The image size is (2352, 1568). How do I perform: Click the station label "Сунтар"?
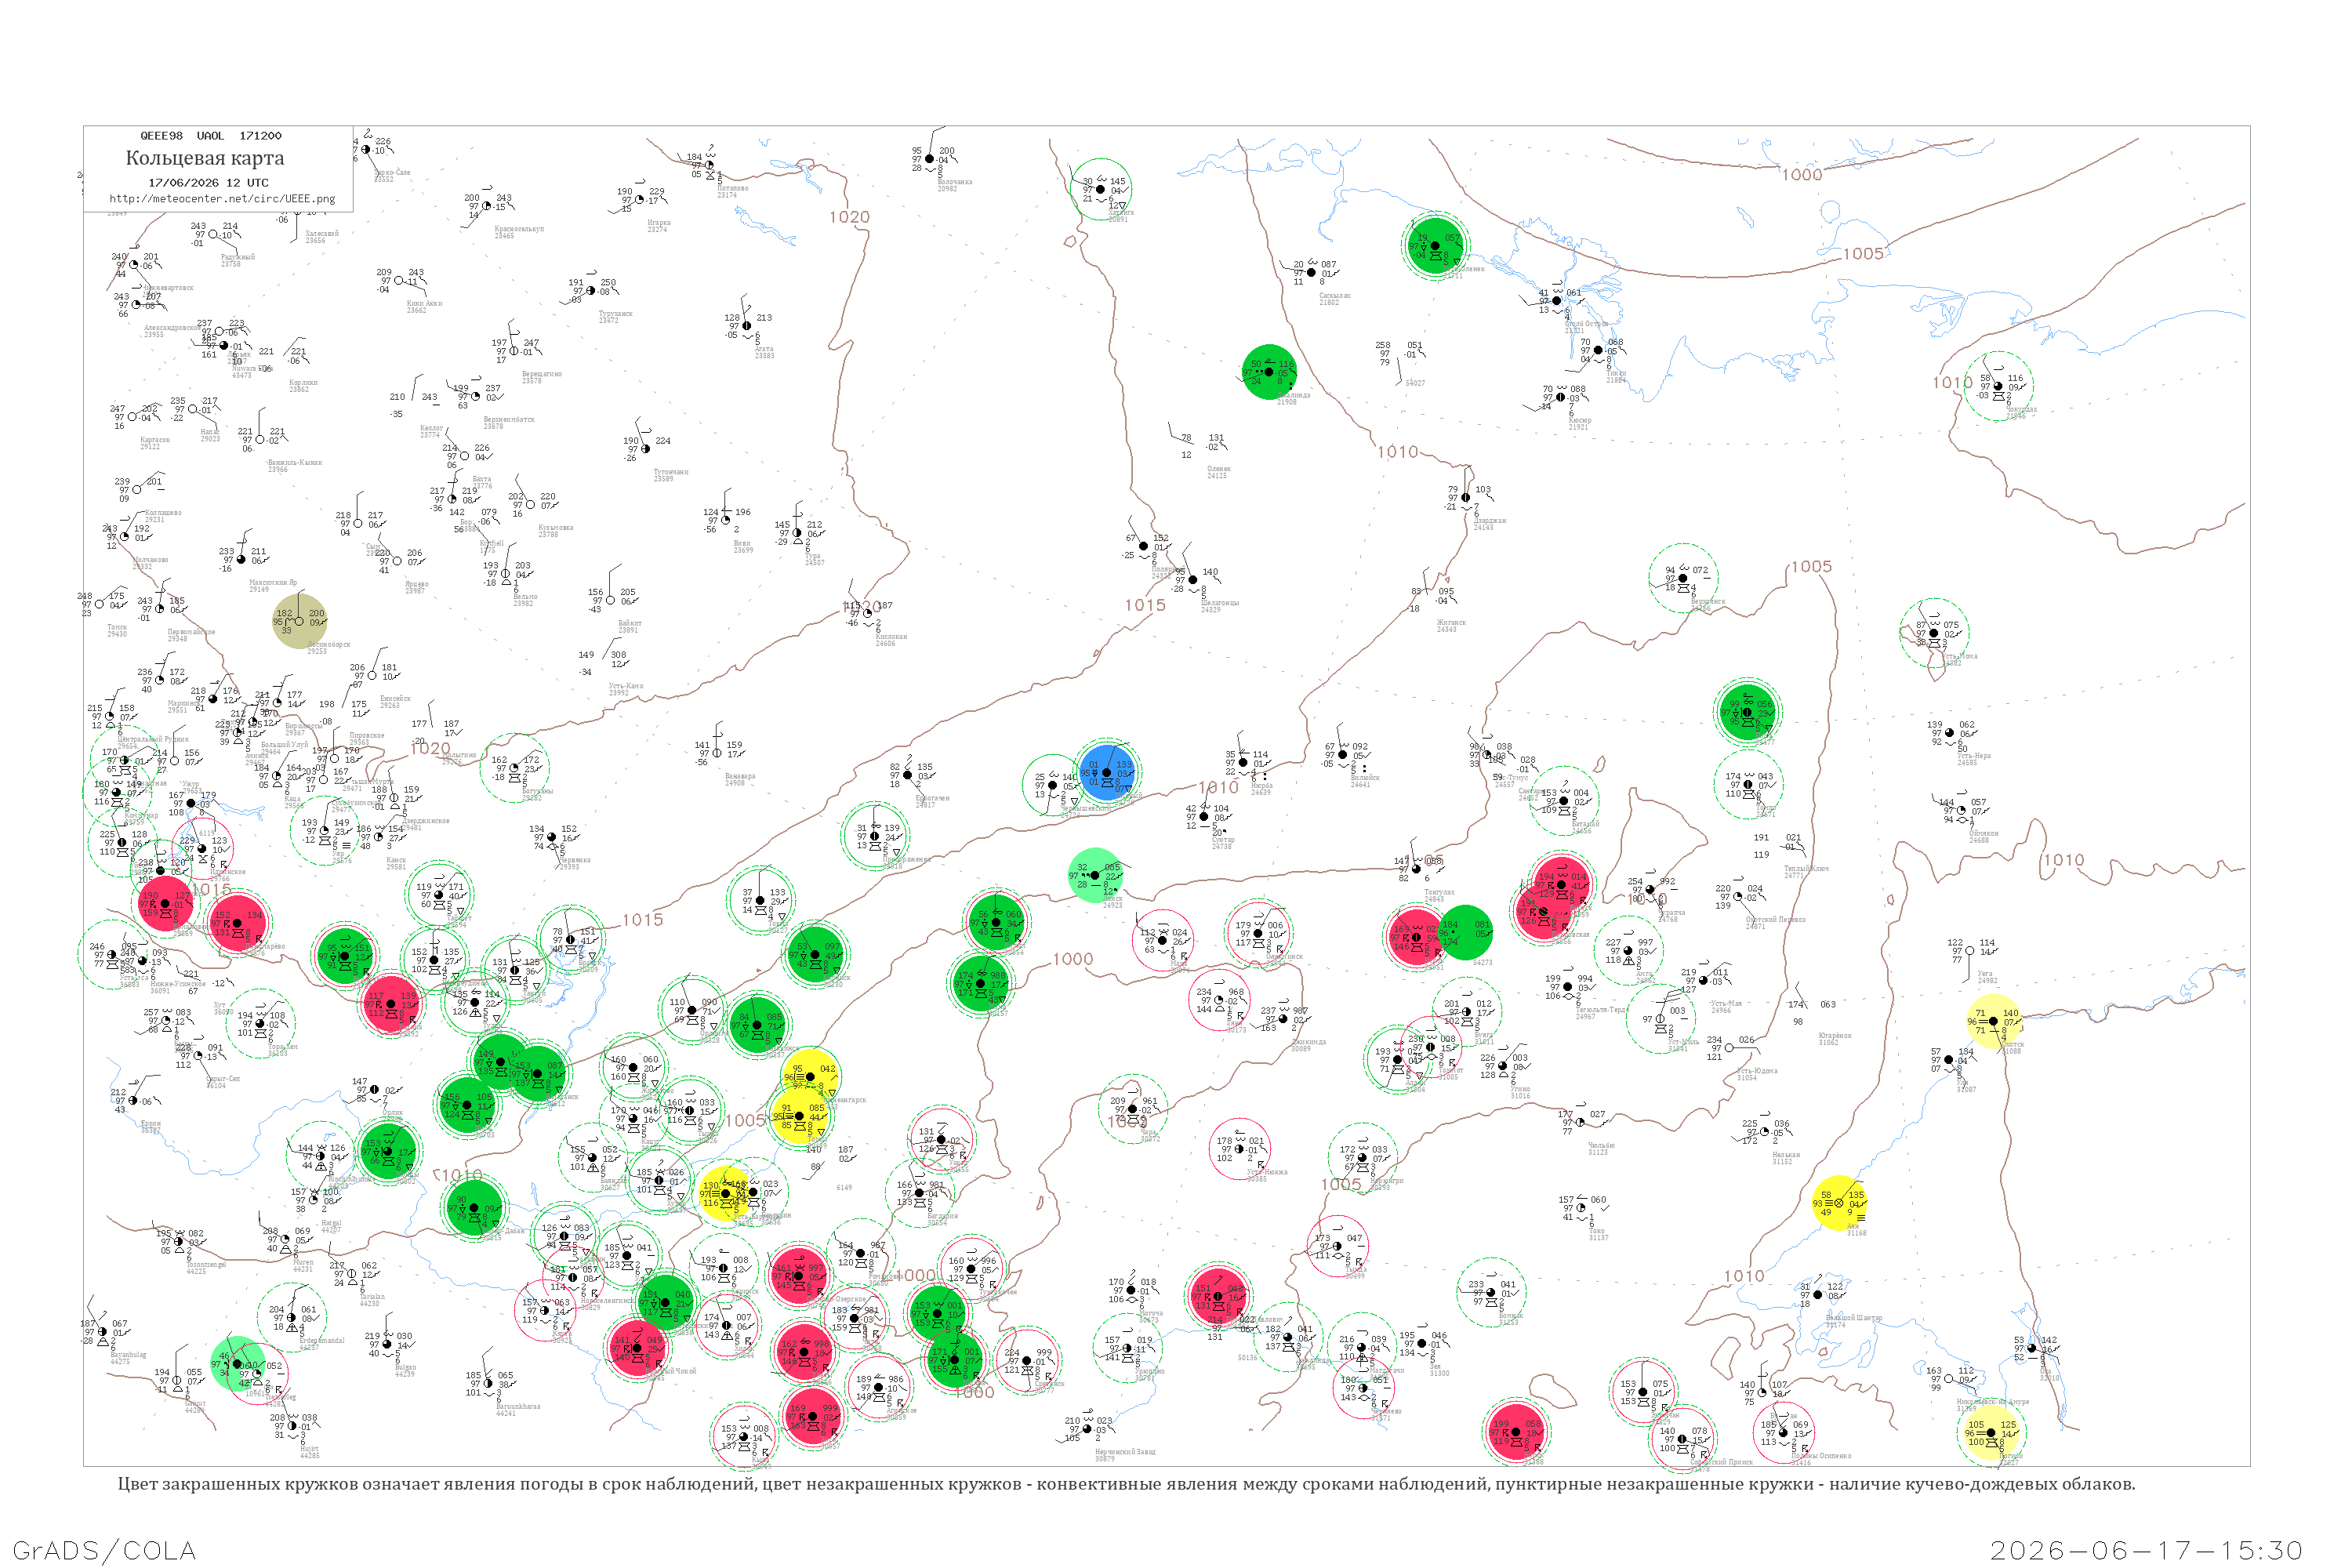1222,840
